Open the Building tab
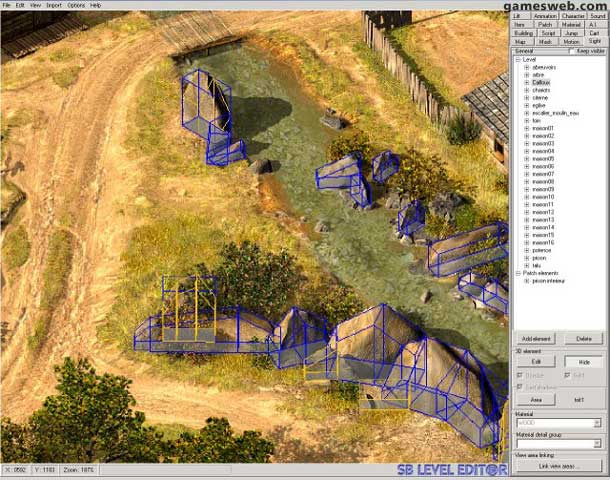Viewport: 610px width, 480px height. coord(523,33)
